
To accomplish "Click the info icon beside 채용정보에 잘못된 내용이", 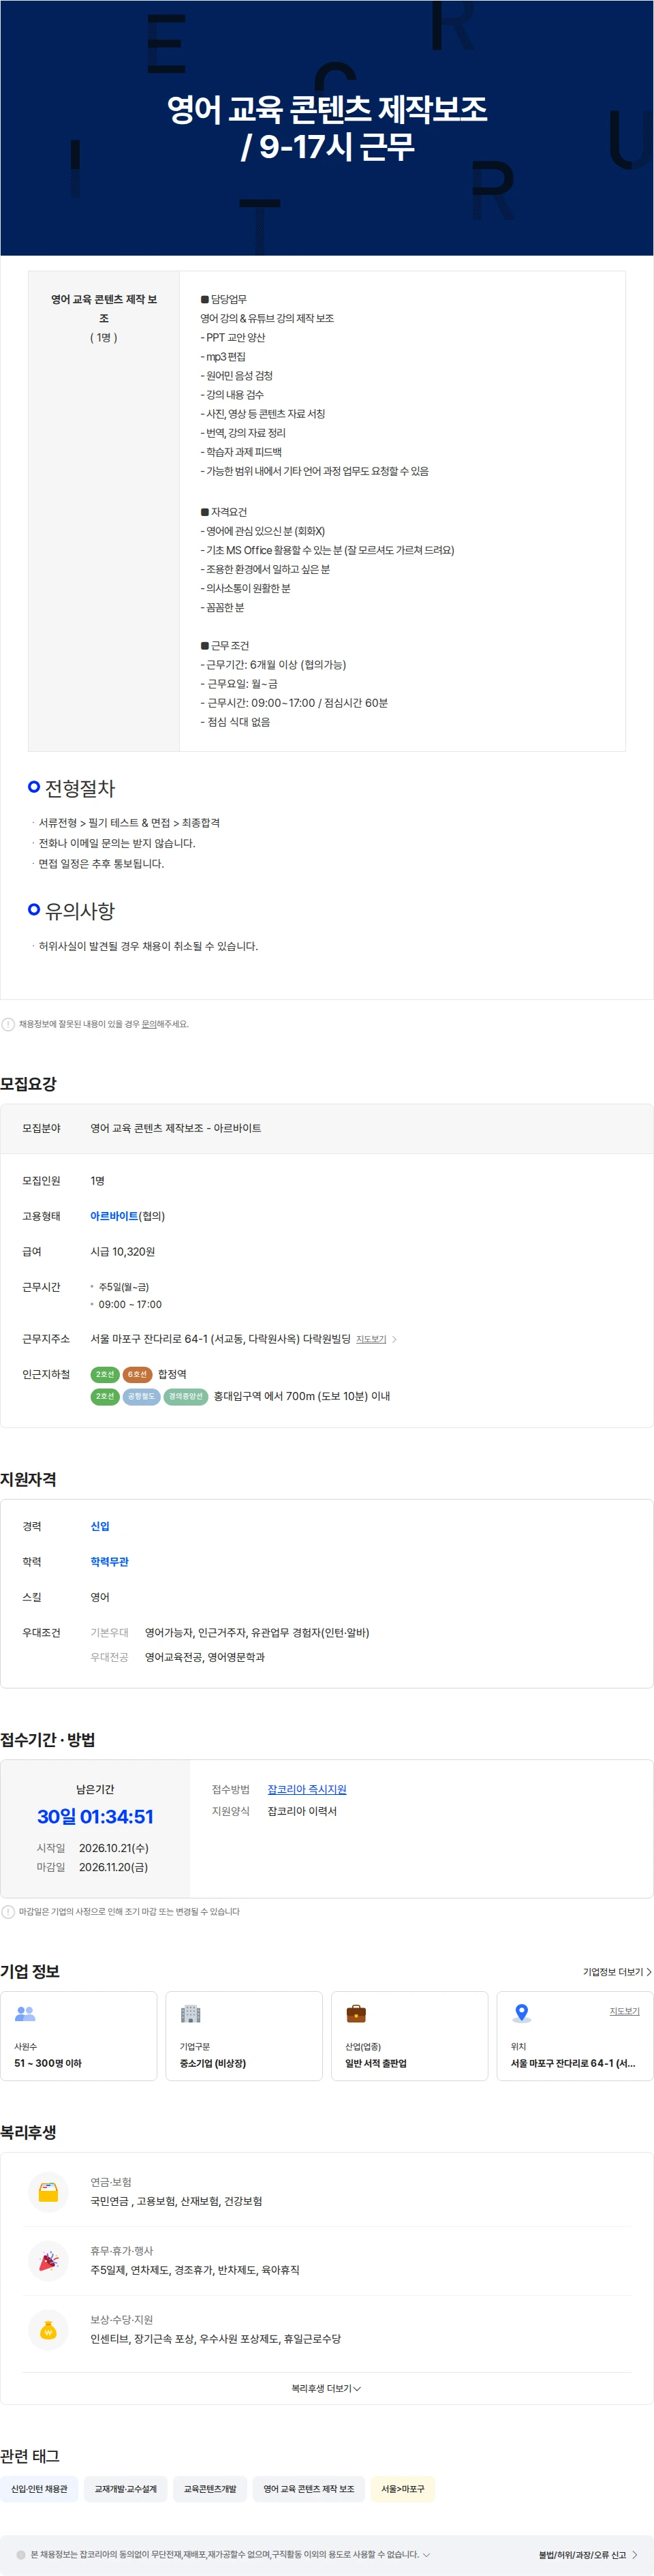I will tap(8, 1024).
